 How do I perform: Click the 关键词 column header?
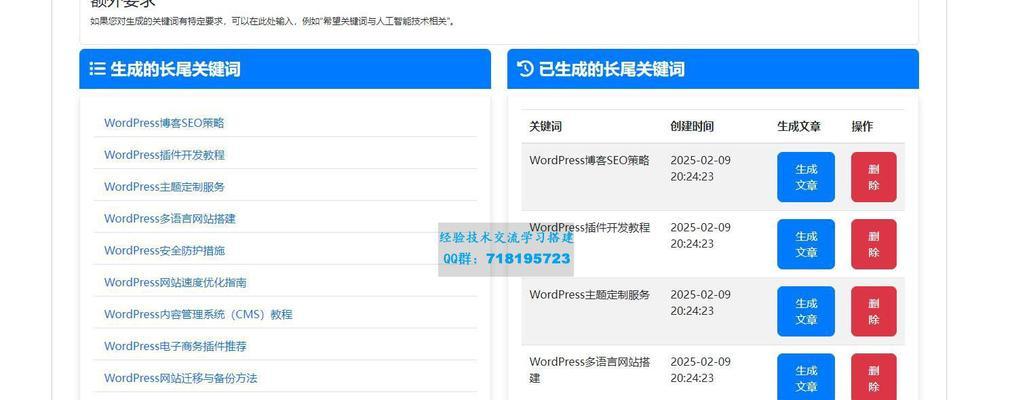point(545,126)
